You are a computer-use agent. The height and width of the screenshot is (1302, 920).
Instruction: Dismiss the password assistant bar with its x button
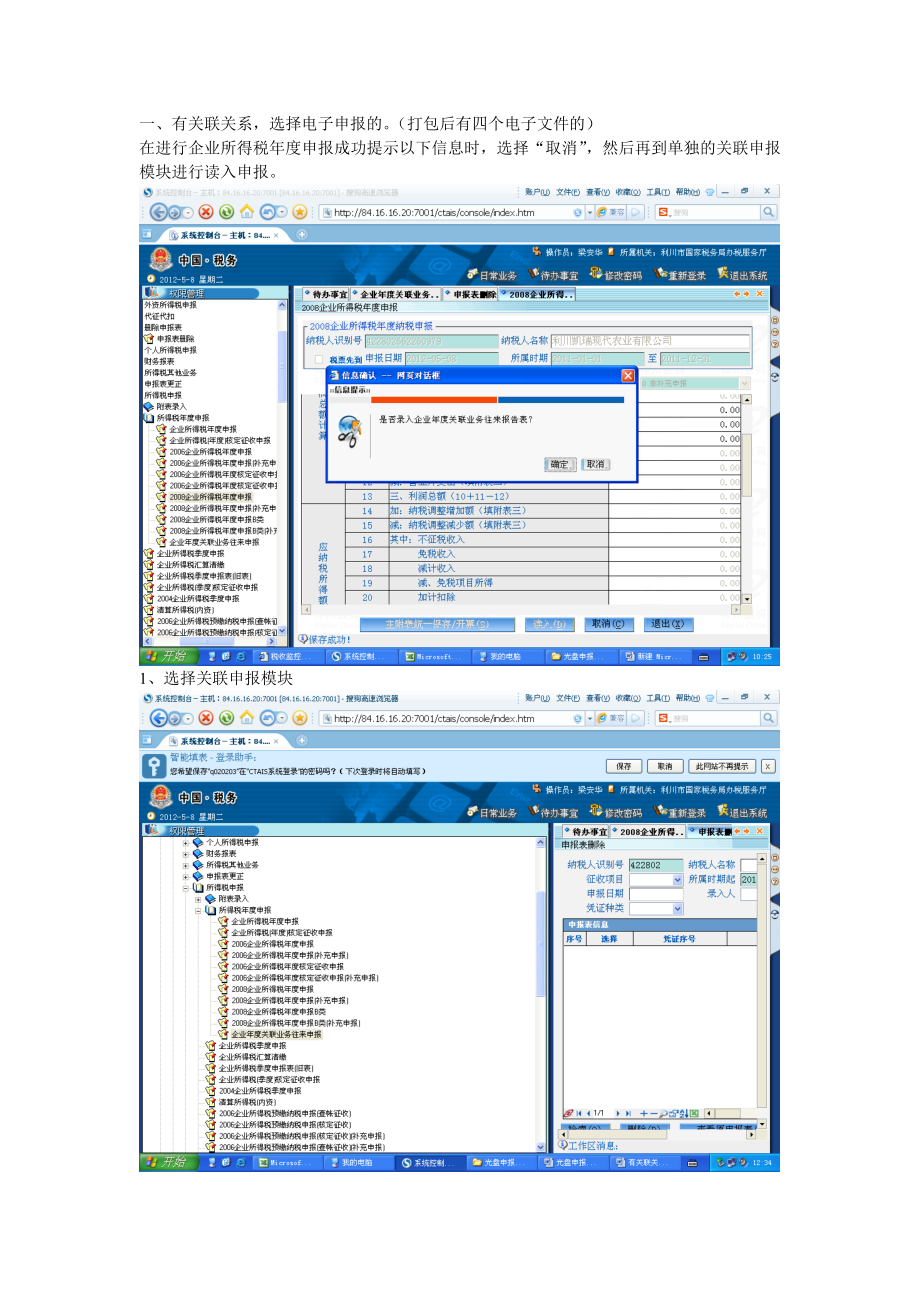pos(767,766)
